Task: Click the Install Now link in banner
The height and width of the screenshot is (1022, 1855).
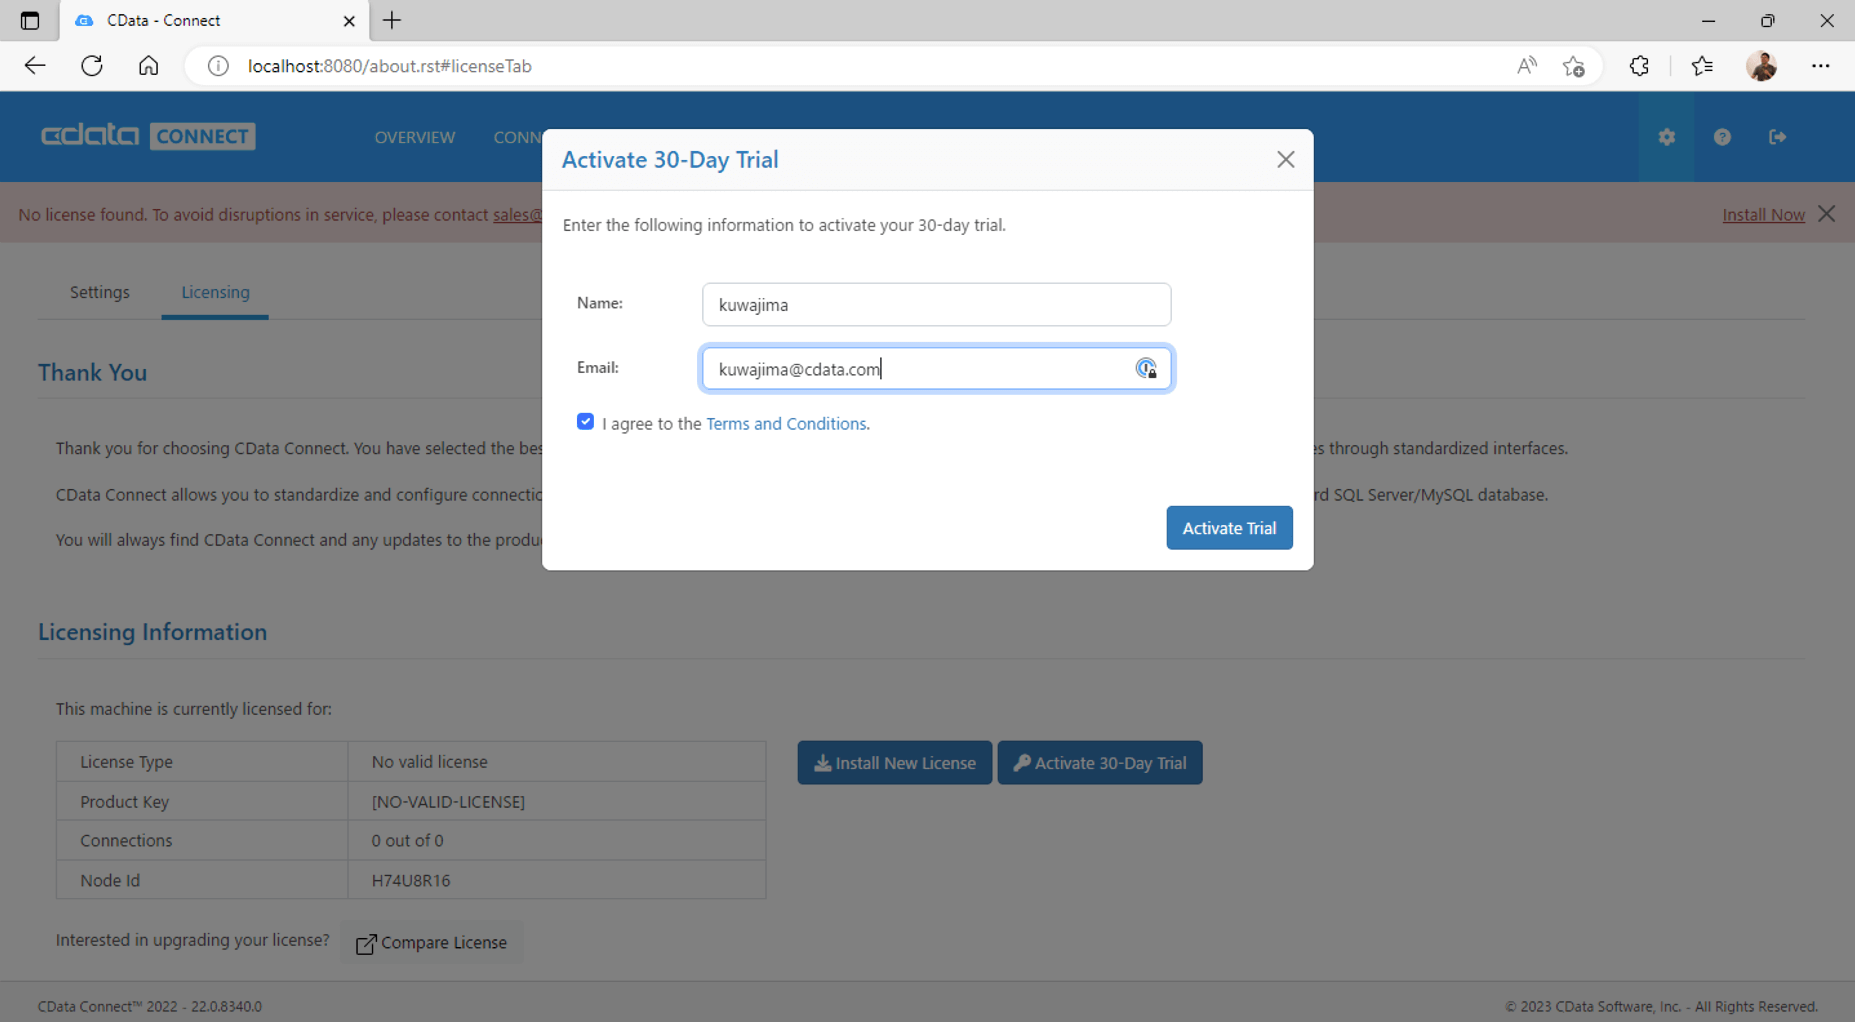Action: (x=1763, y=215)
